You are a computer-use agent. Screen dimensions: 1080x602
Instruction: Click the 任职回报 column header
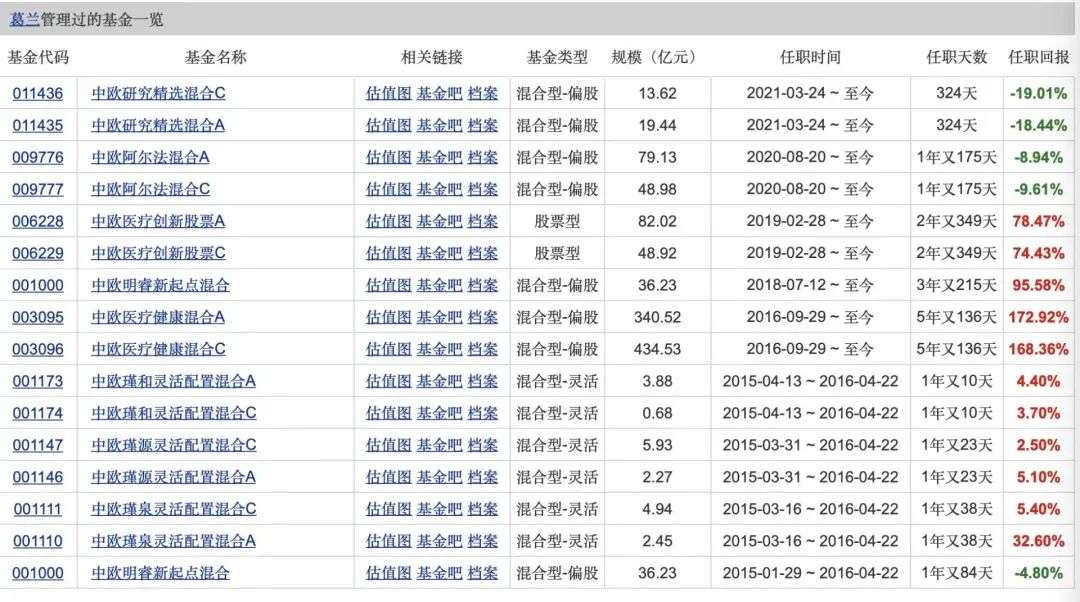click(1039, 57)
